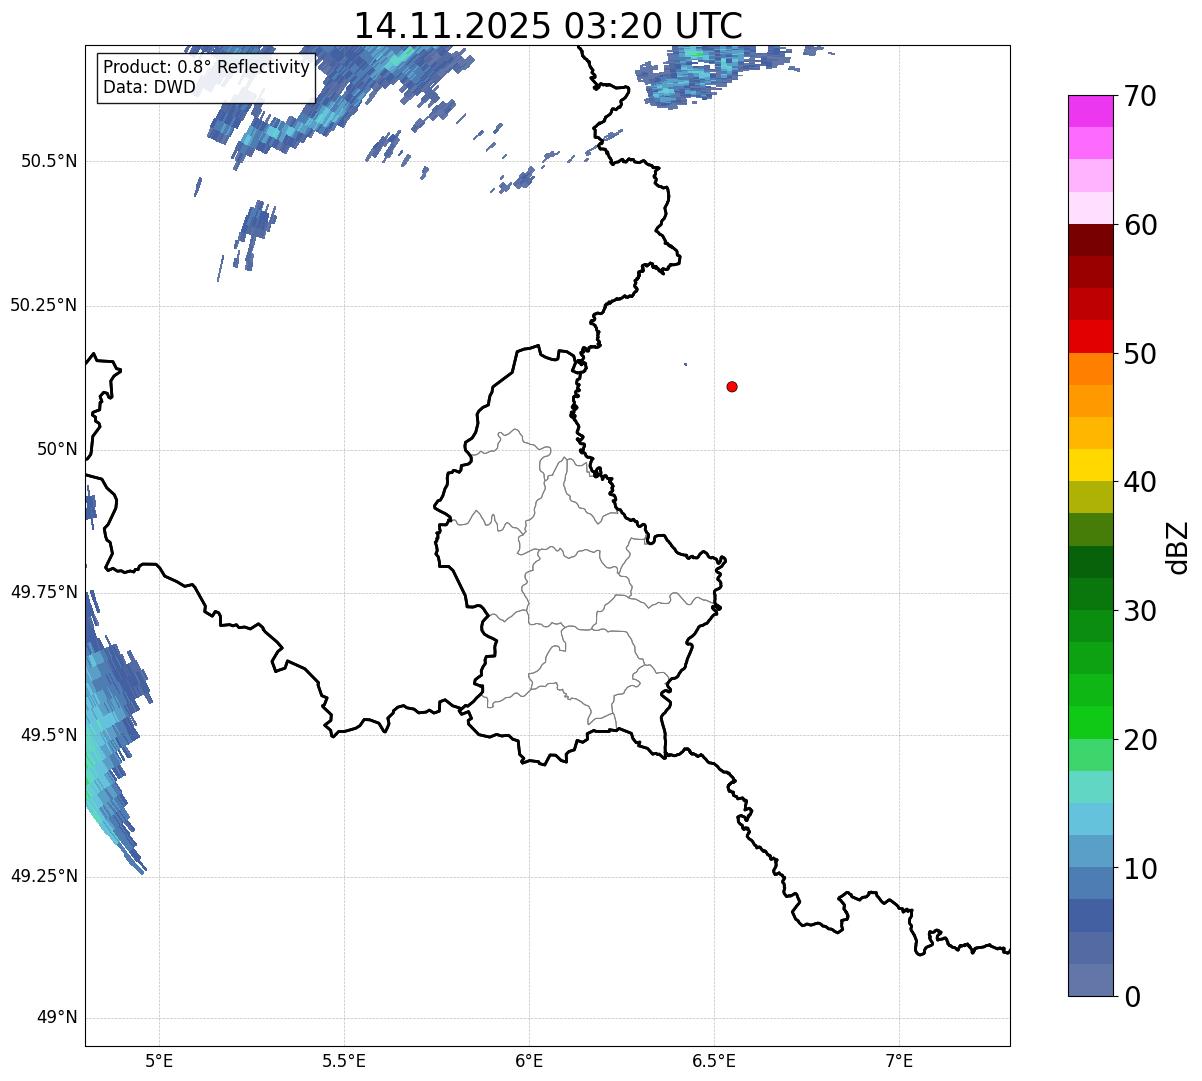Click the red station marker dot
1202x1081 pixels.
point(732,386)
